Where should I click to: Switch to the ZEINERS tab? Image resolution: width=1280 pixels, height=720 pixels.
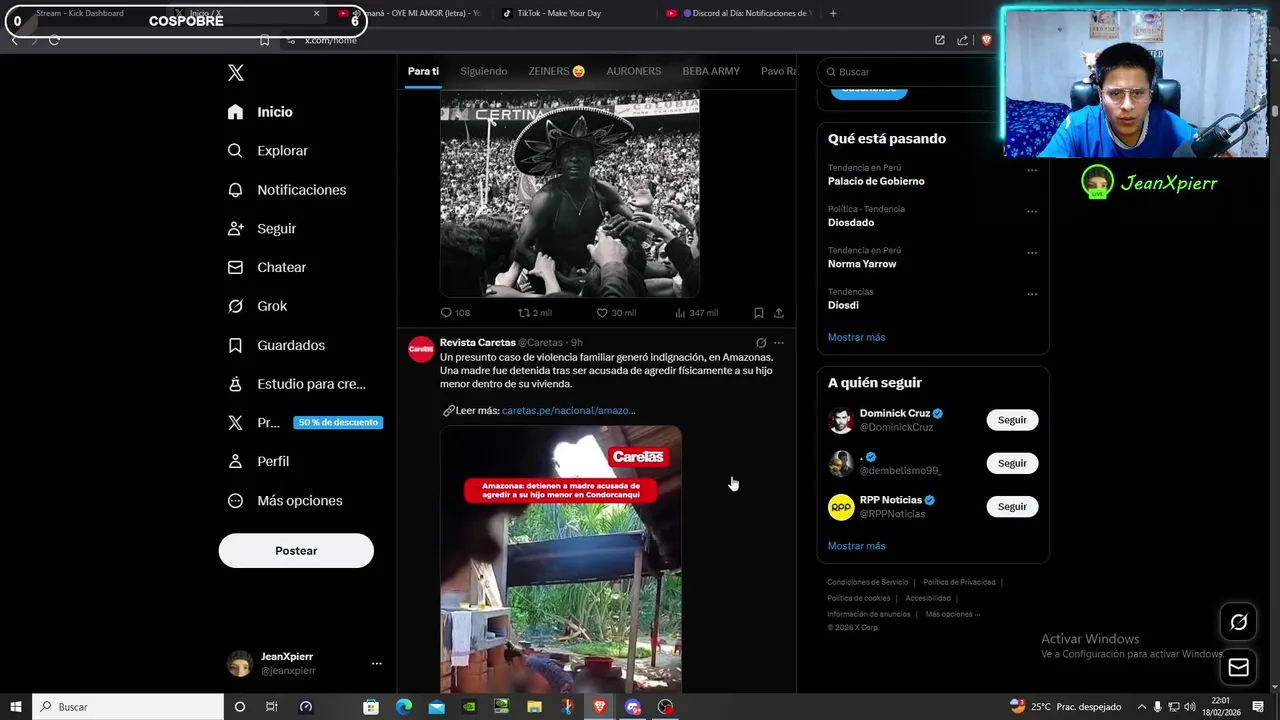557,71
